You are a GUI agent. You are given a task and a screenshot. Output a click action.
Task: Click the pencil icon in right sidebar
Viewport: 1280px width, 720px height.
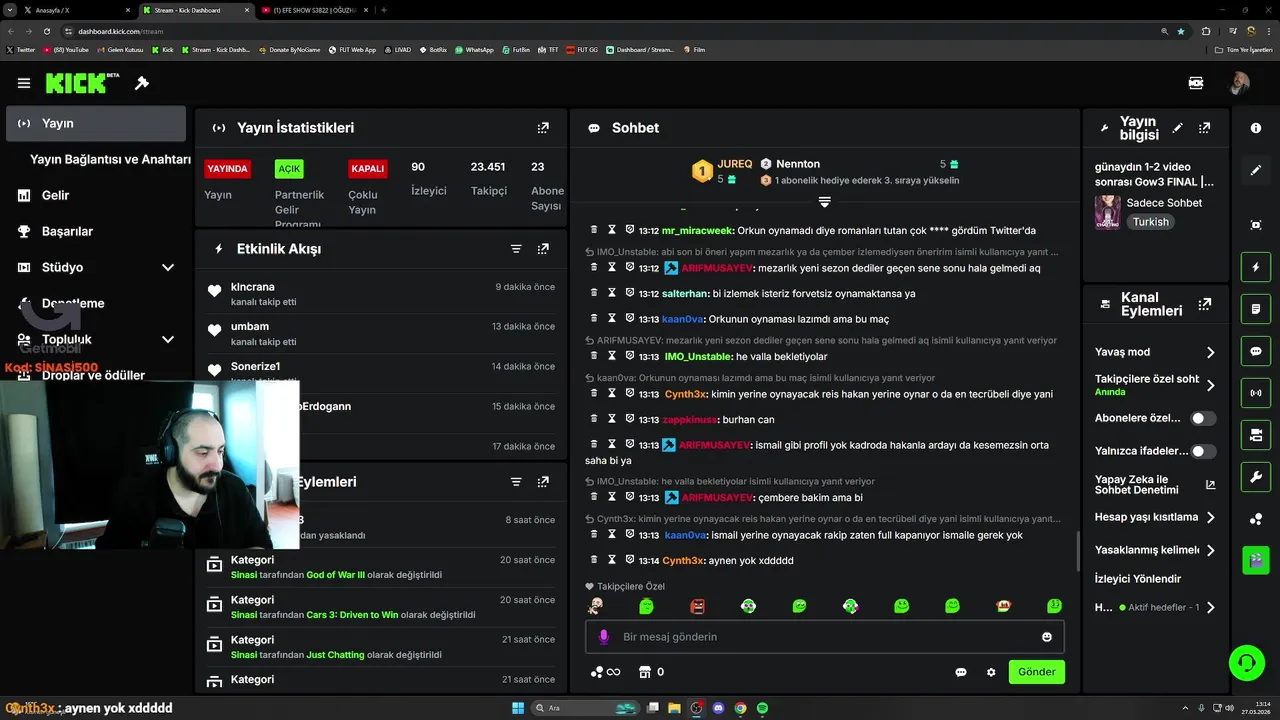coord(1256,170)
